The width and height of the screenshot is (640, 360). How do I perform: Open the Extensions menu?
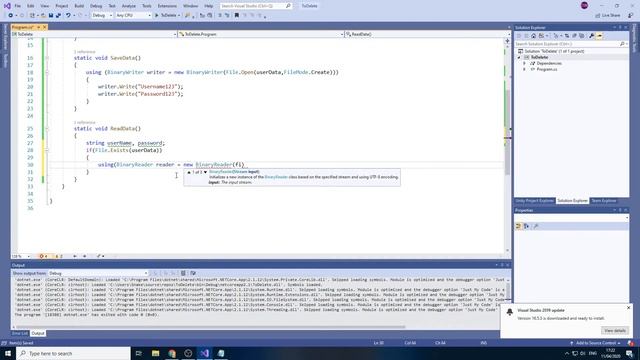click(x=167, y=6)
